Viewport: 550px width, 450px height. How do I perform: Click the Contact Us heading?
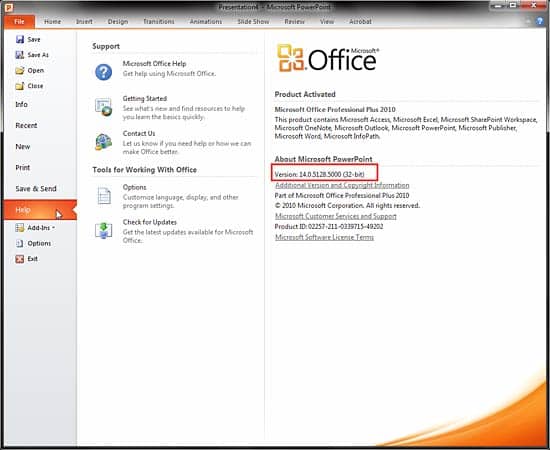(x=139, y=133)
